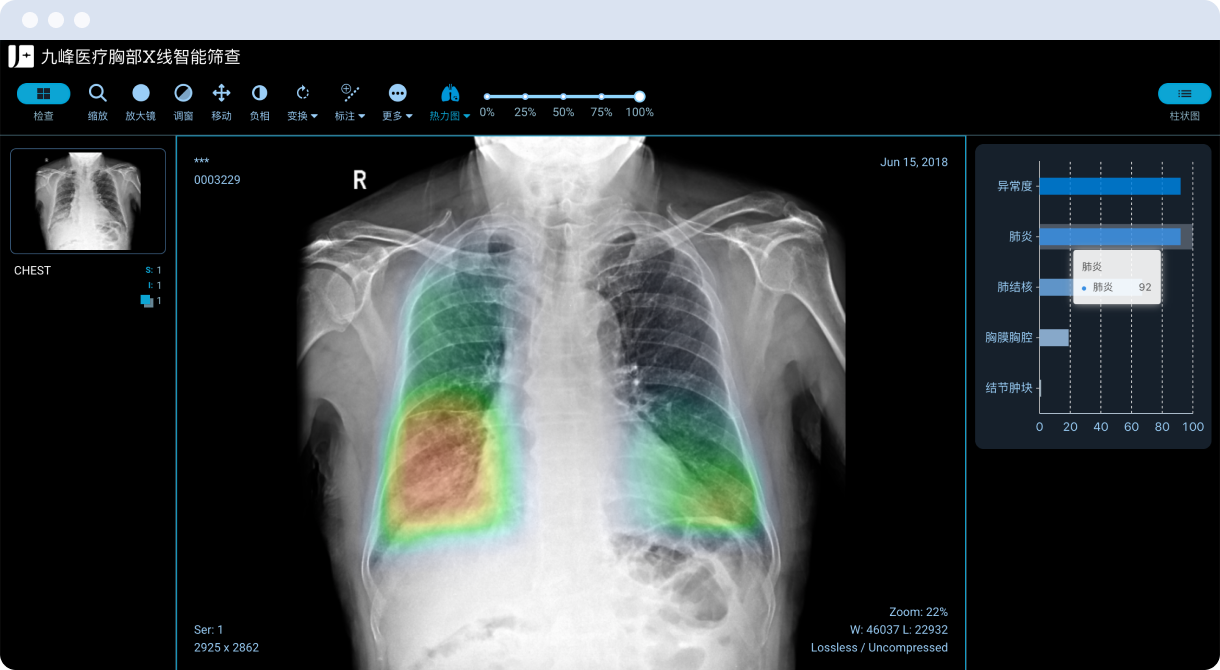1220x670 pixels.
Task: Set heatmap opacity slider to 50%
Action: click(x=563, y=97)
